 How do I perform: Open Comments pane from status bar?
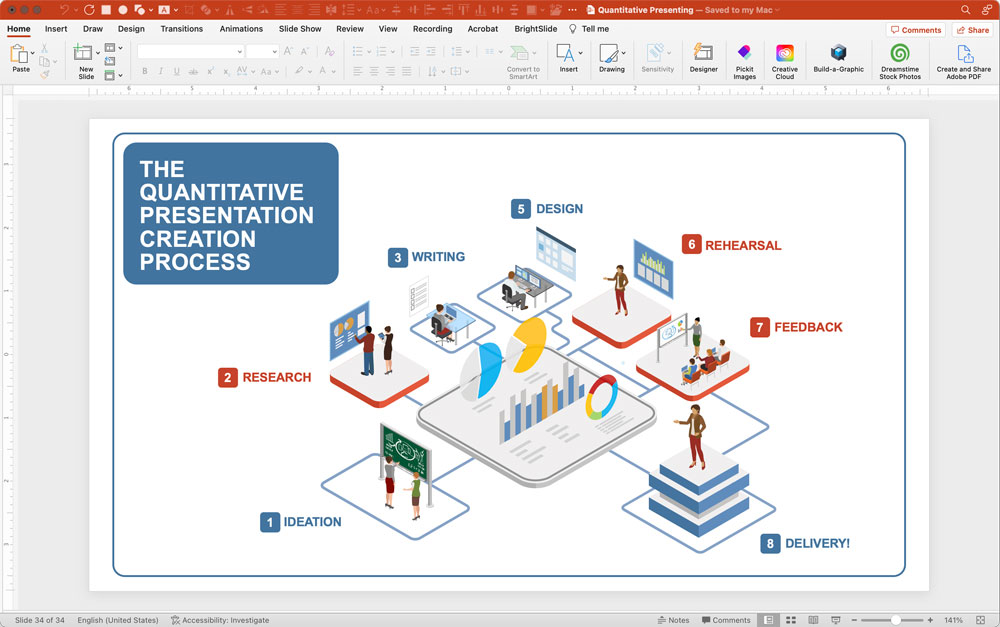pos(726,620)
